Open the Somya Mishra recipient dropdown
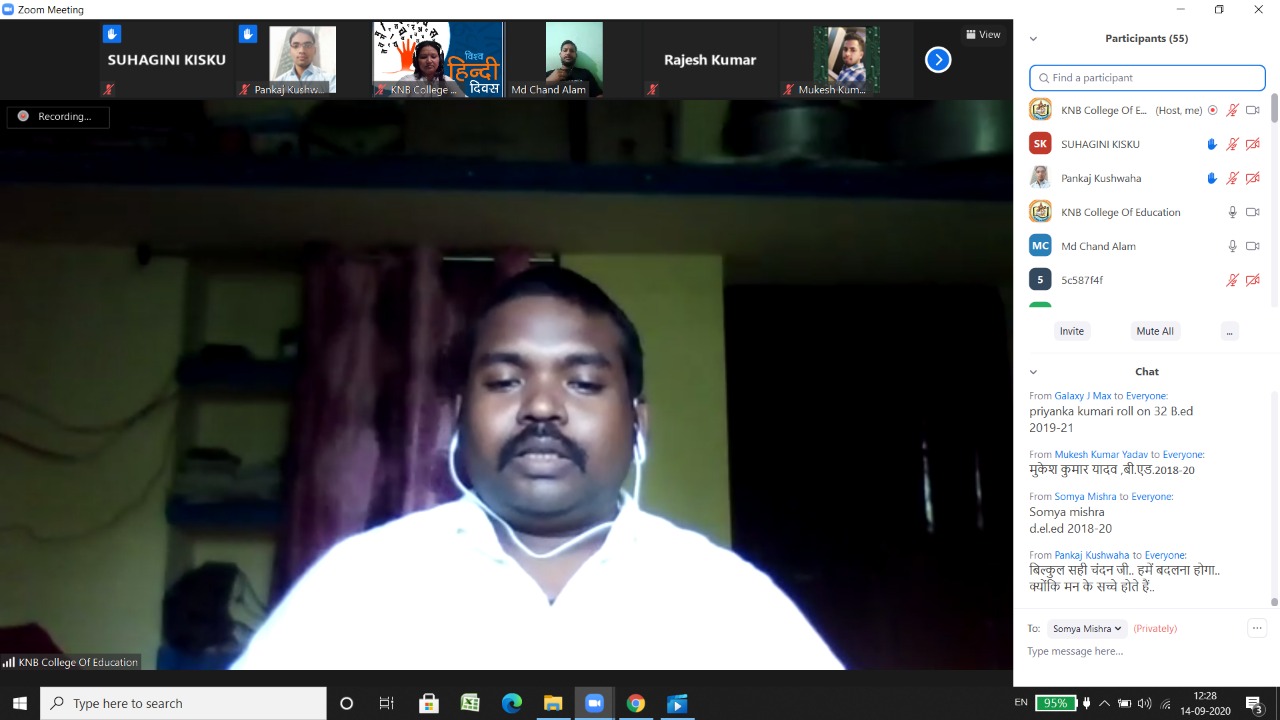The height and width of the screenshot is (720, 1280). 1087,629
